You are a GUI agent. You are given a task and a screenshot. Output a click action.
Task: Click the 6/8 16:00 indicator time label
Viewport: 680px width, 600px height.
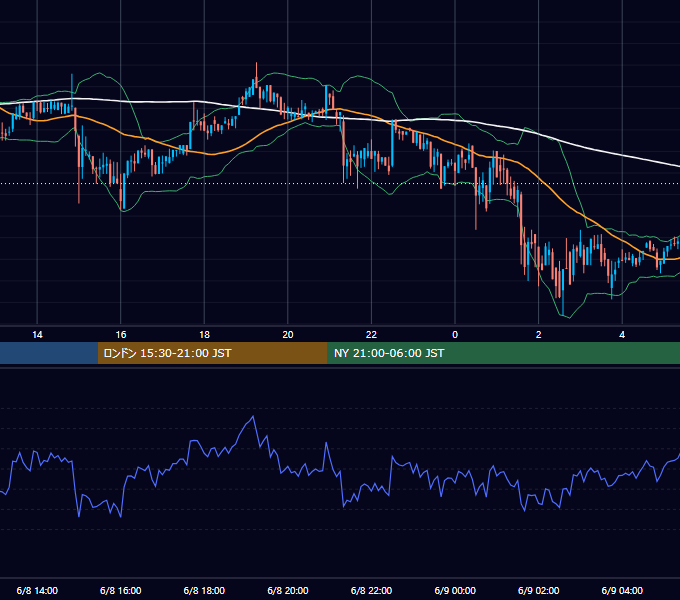click(121, 590)
